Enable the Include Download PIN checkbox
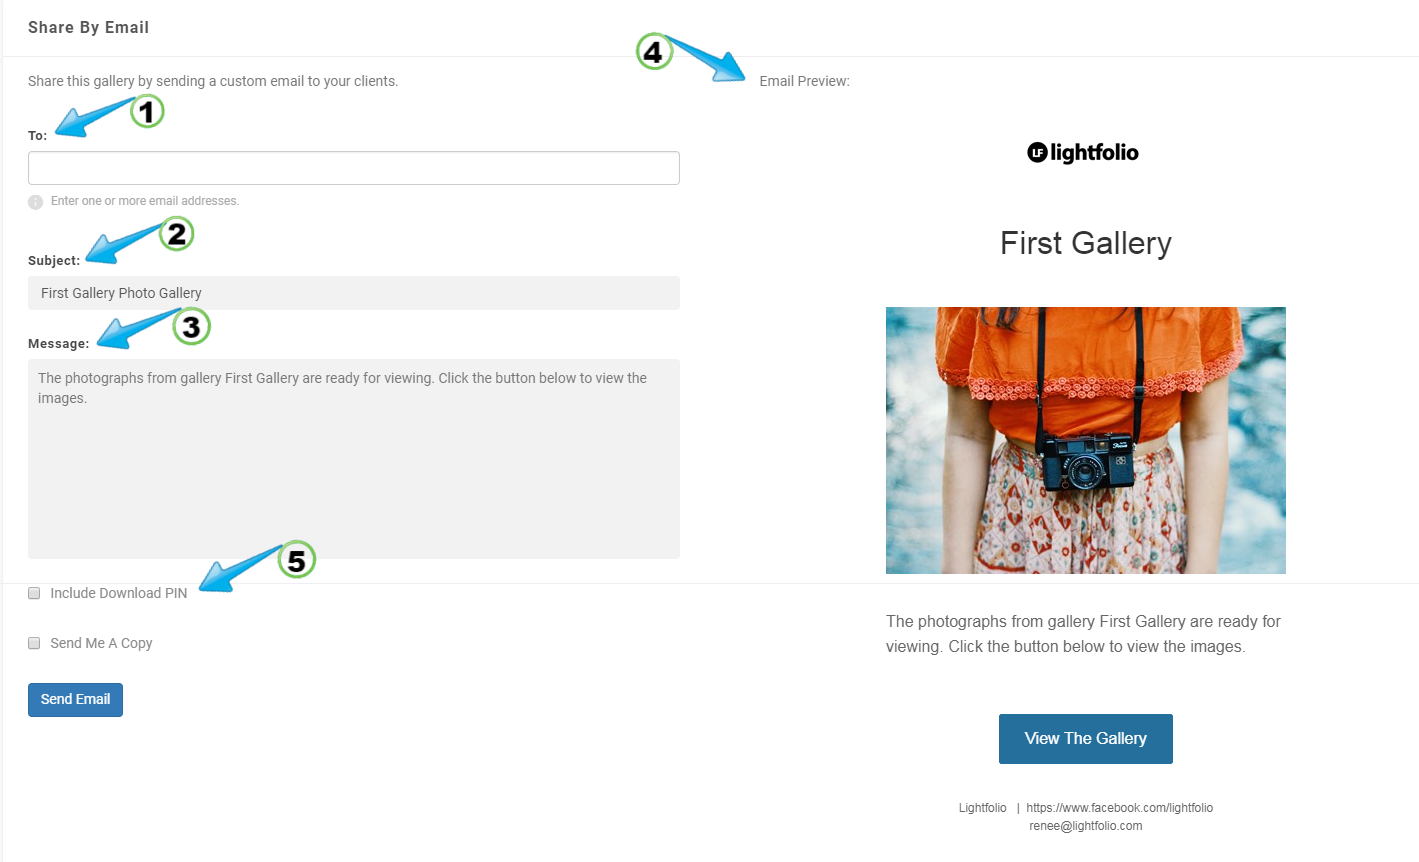1419x862 pixels. [x=34, y=593]
